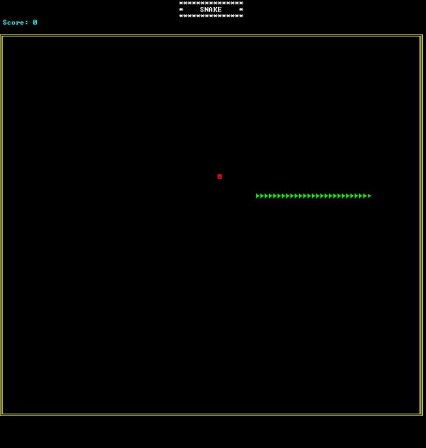Click the middle of the green snake body
Viewport: 426px width, 448px height.
[x=313, y=196]
